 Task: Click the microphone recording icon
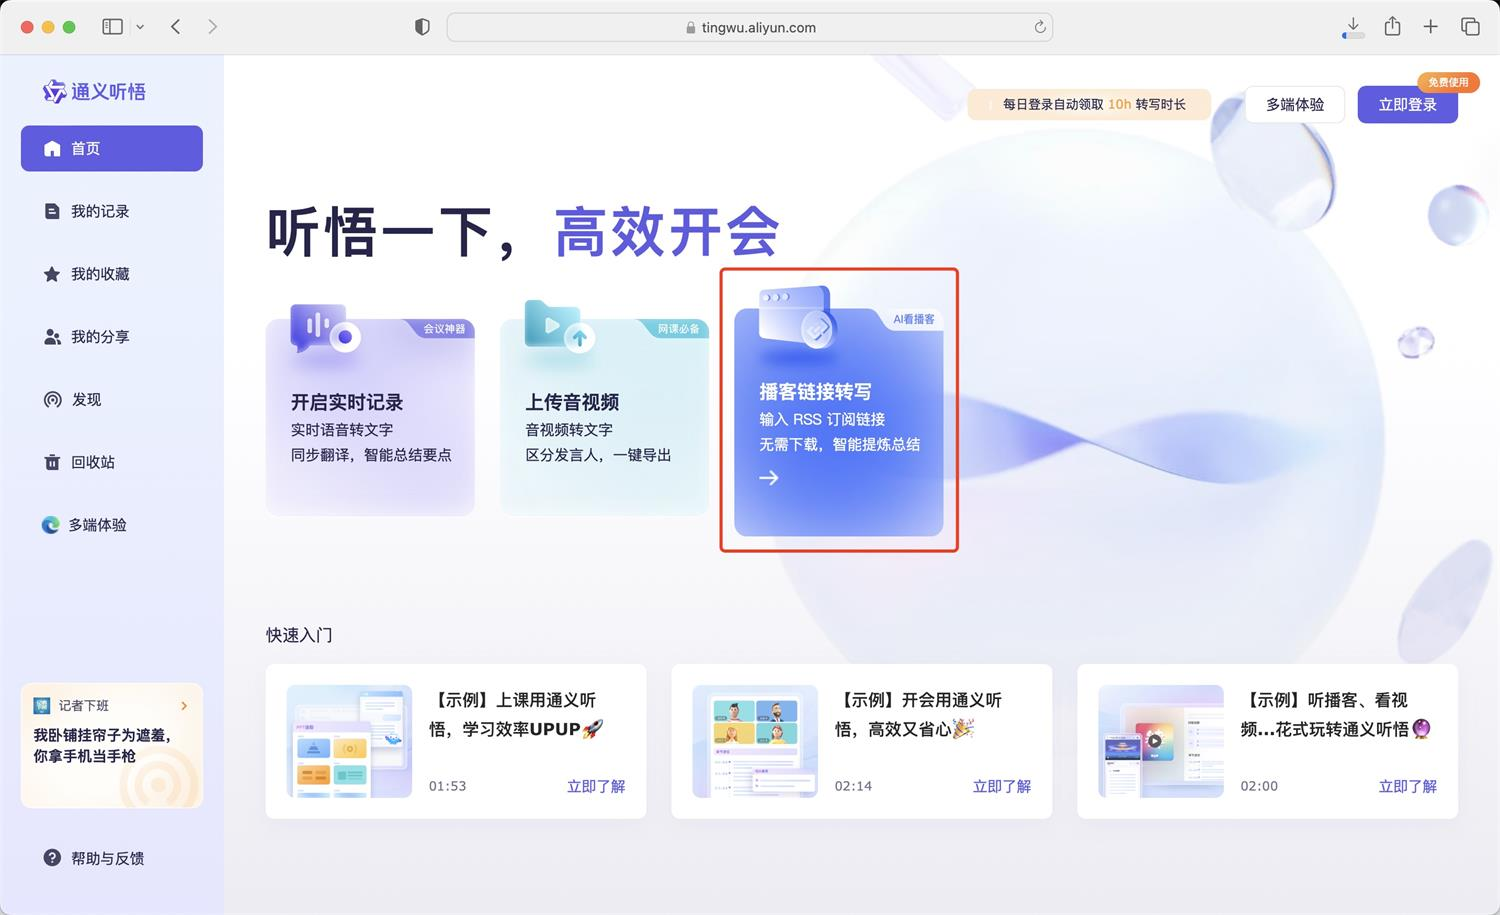323,328
